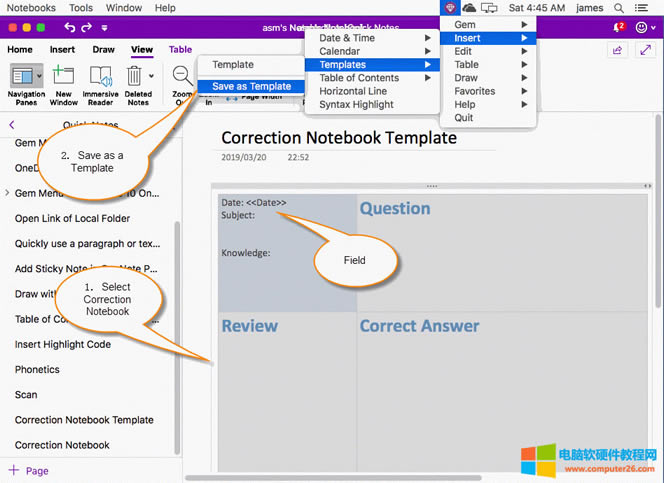Choose Save as Template menu item
664x483 pixels.
click(x=251, y=86)
